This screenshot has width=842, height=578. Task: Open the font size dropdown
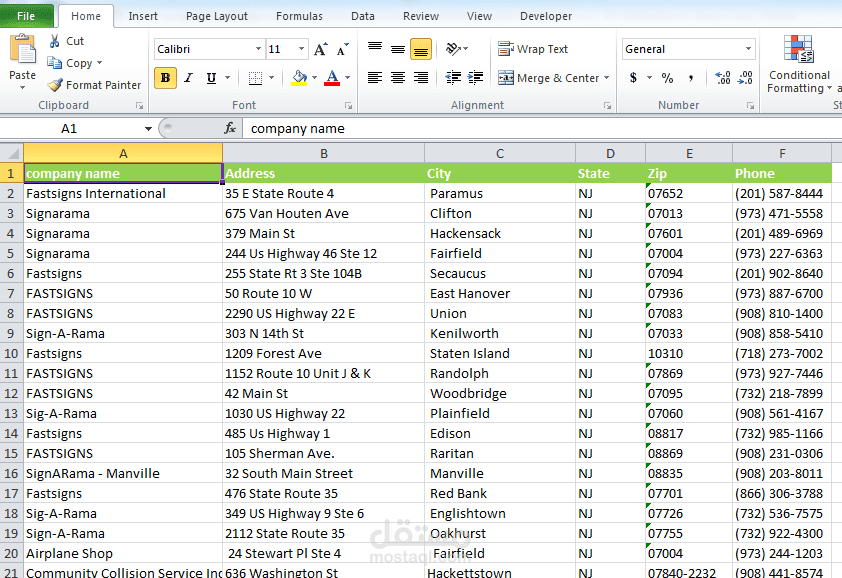click(301, 49)
